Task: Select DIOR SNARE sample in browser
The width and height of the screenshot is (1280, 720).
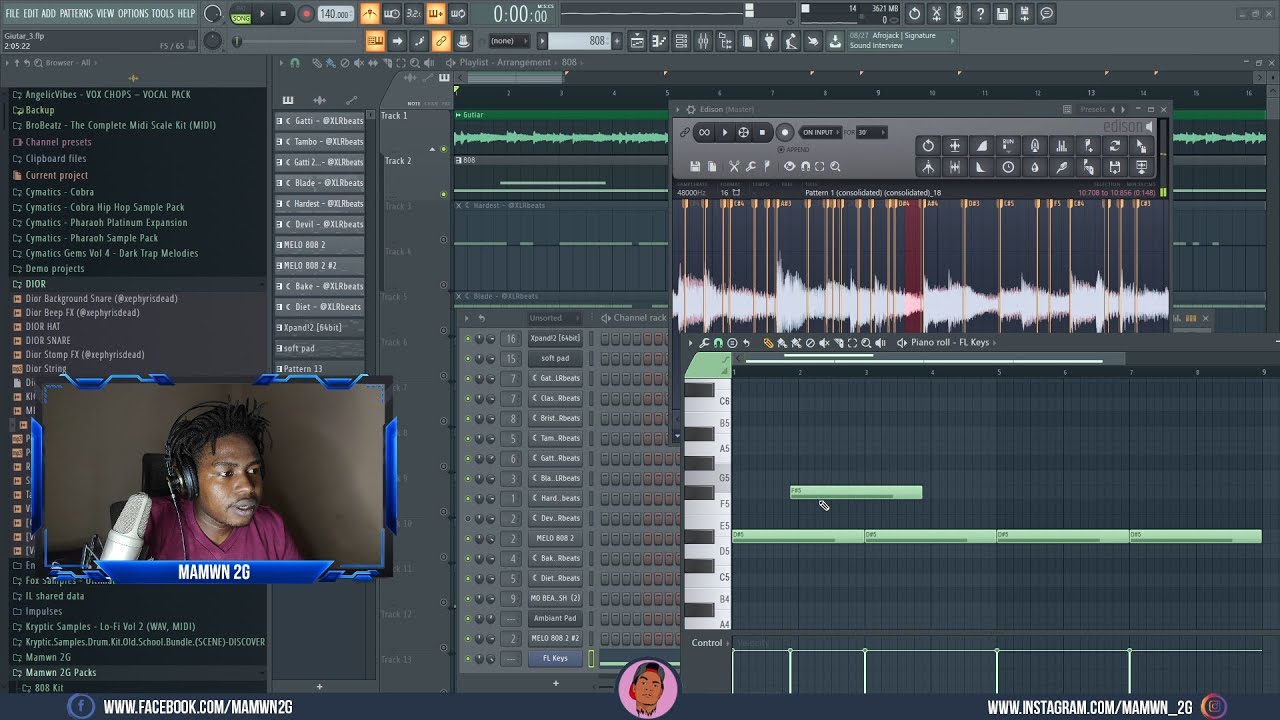Action: (x=48, y=340)
